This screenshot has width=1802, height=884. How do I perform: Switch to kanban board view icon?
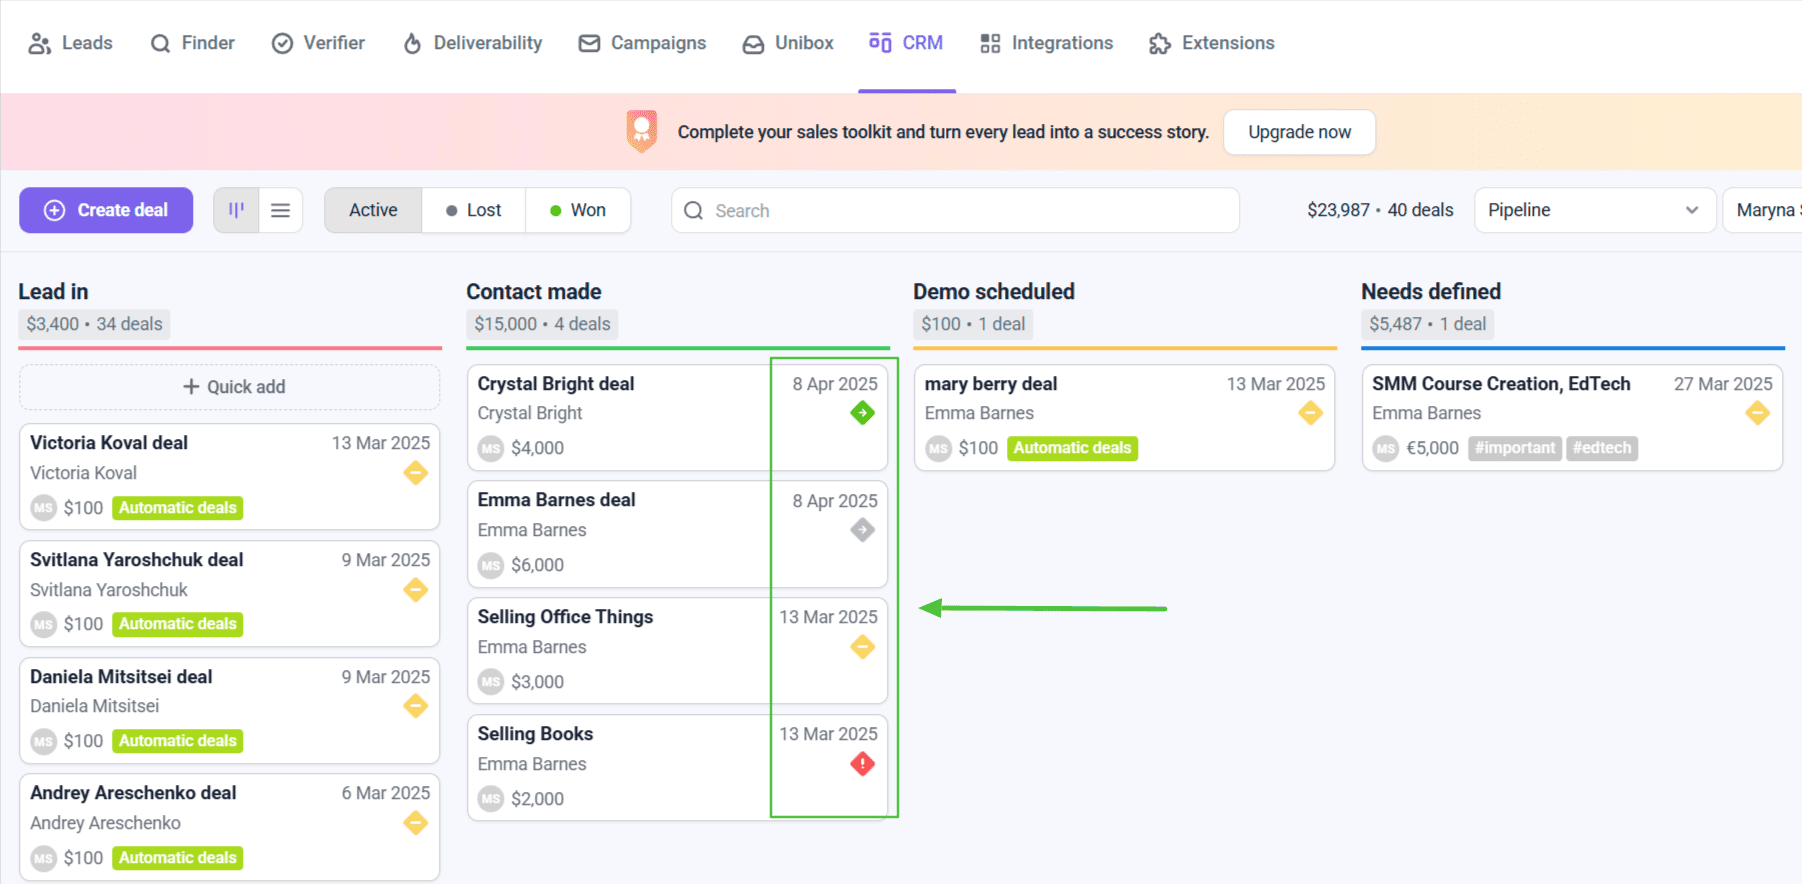click(x=236, y=210)
